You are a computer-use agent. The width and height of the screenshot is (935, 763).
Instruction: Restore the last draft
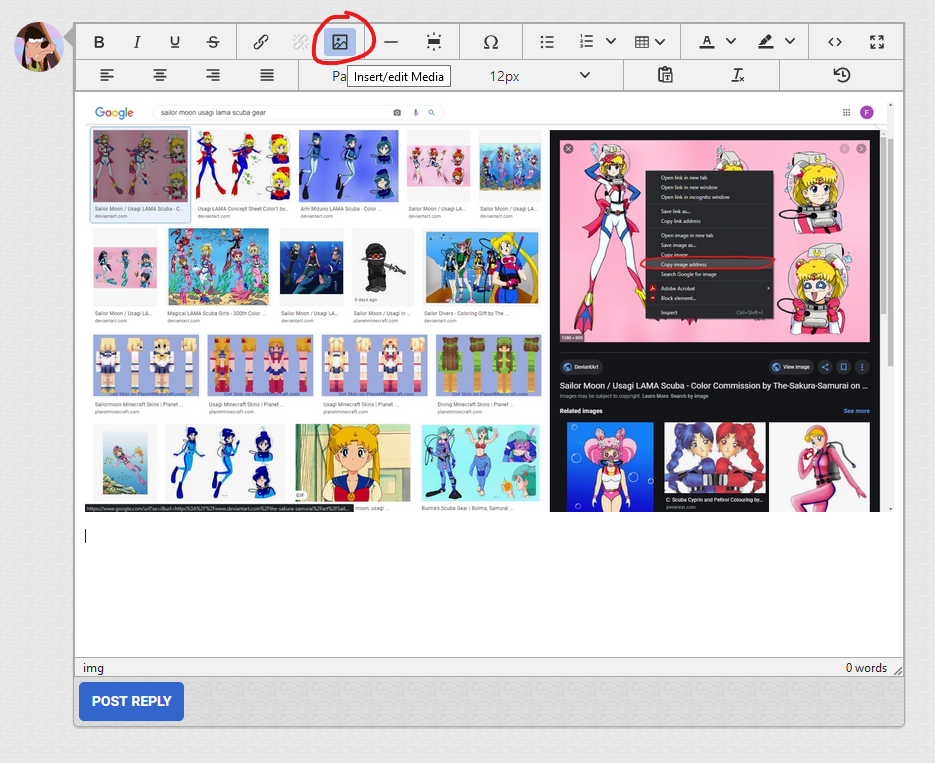click(x=841, y=75)
